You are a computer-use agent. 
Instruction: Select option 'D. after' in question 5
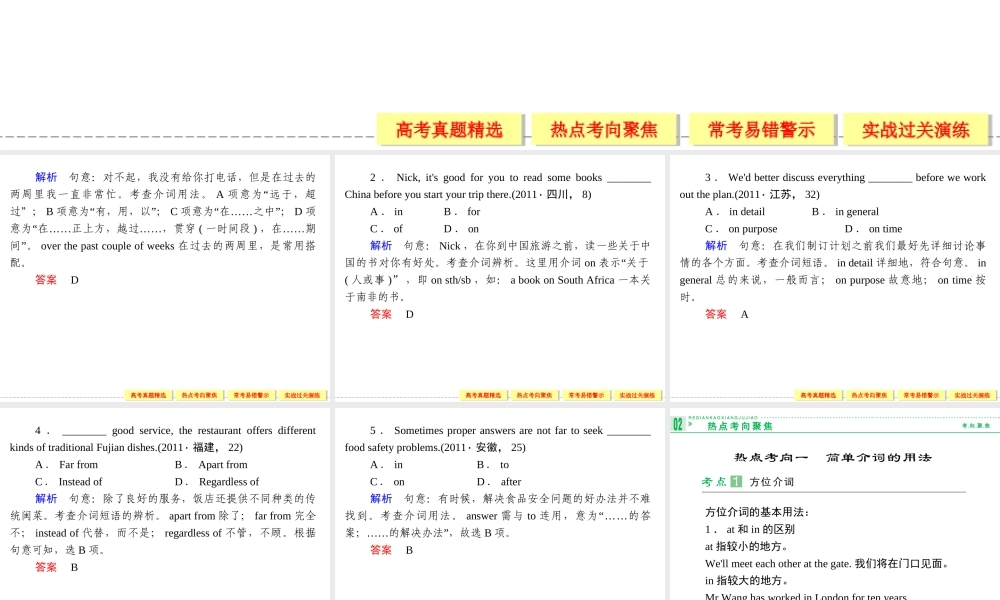(x=499, y=482)
